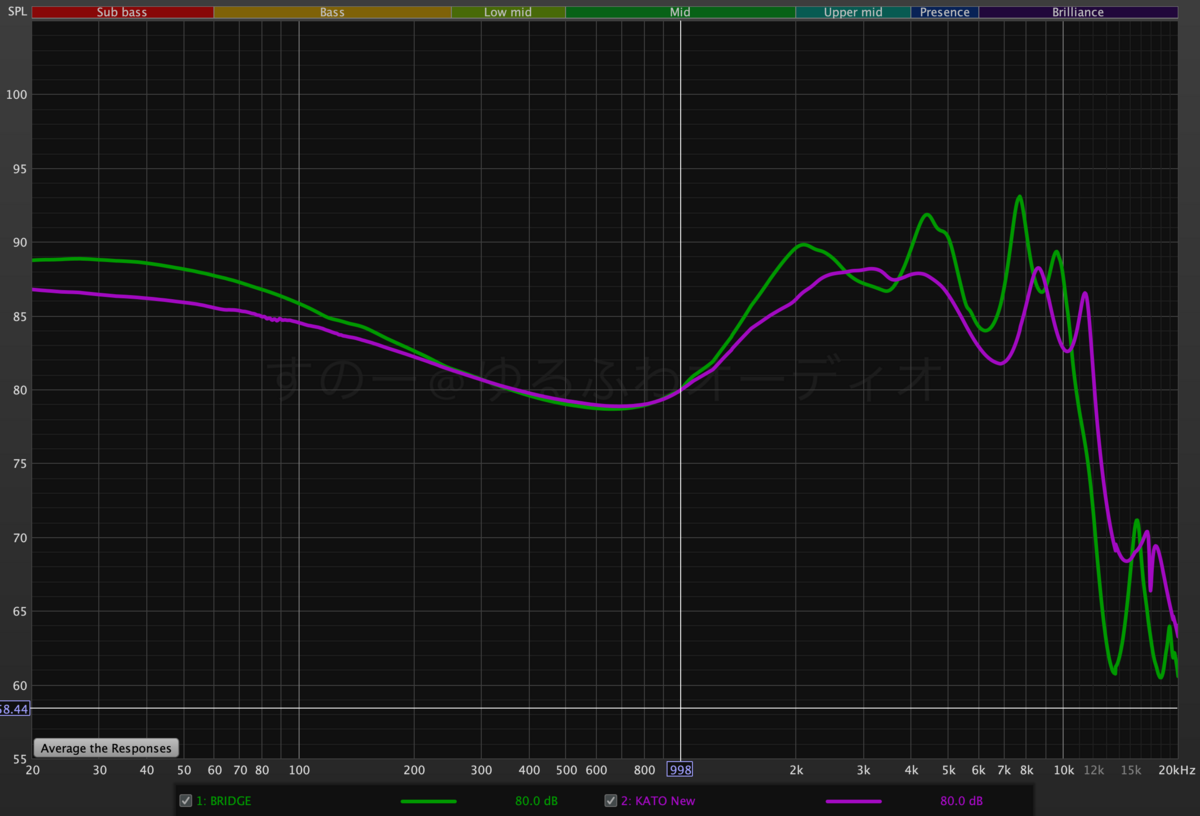Click the 2k frequency axis label
The height and width of the screenshot is (816, 1200).
(796, 770)
